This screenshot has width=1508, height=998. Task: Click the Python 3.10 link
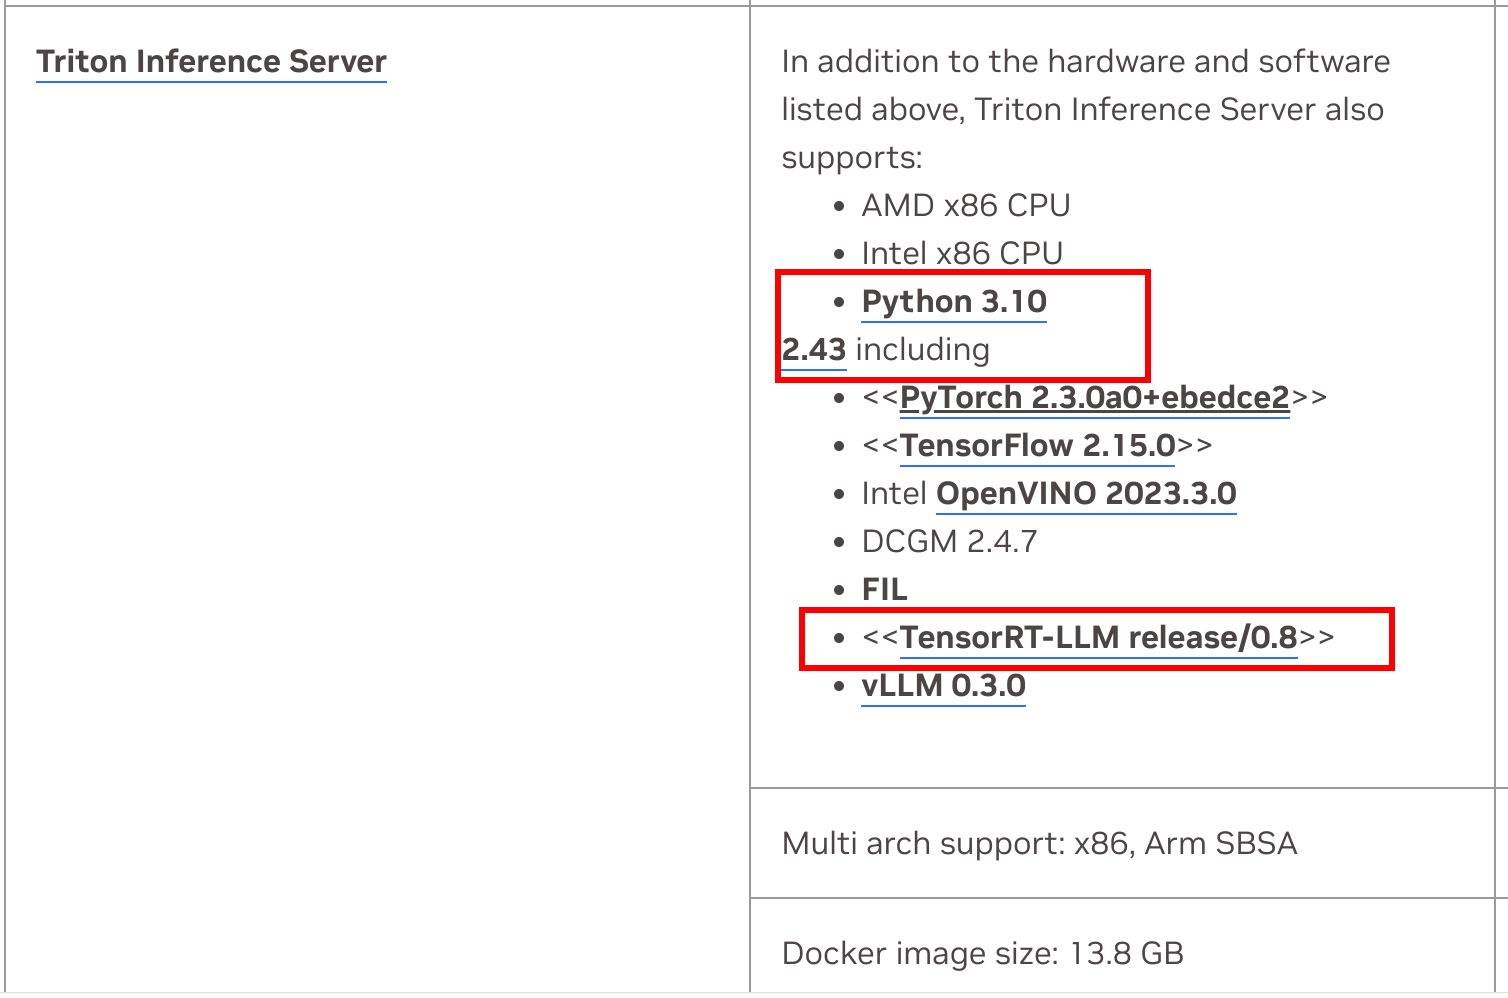pyautogui.click(x=954, y=302)
